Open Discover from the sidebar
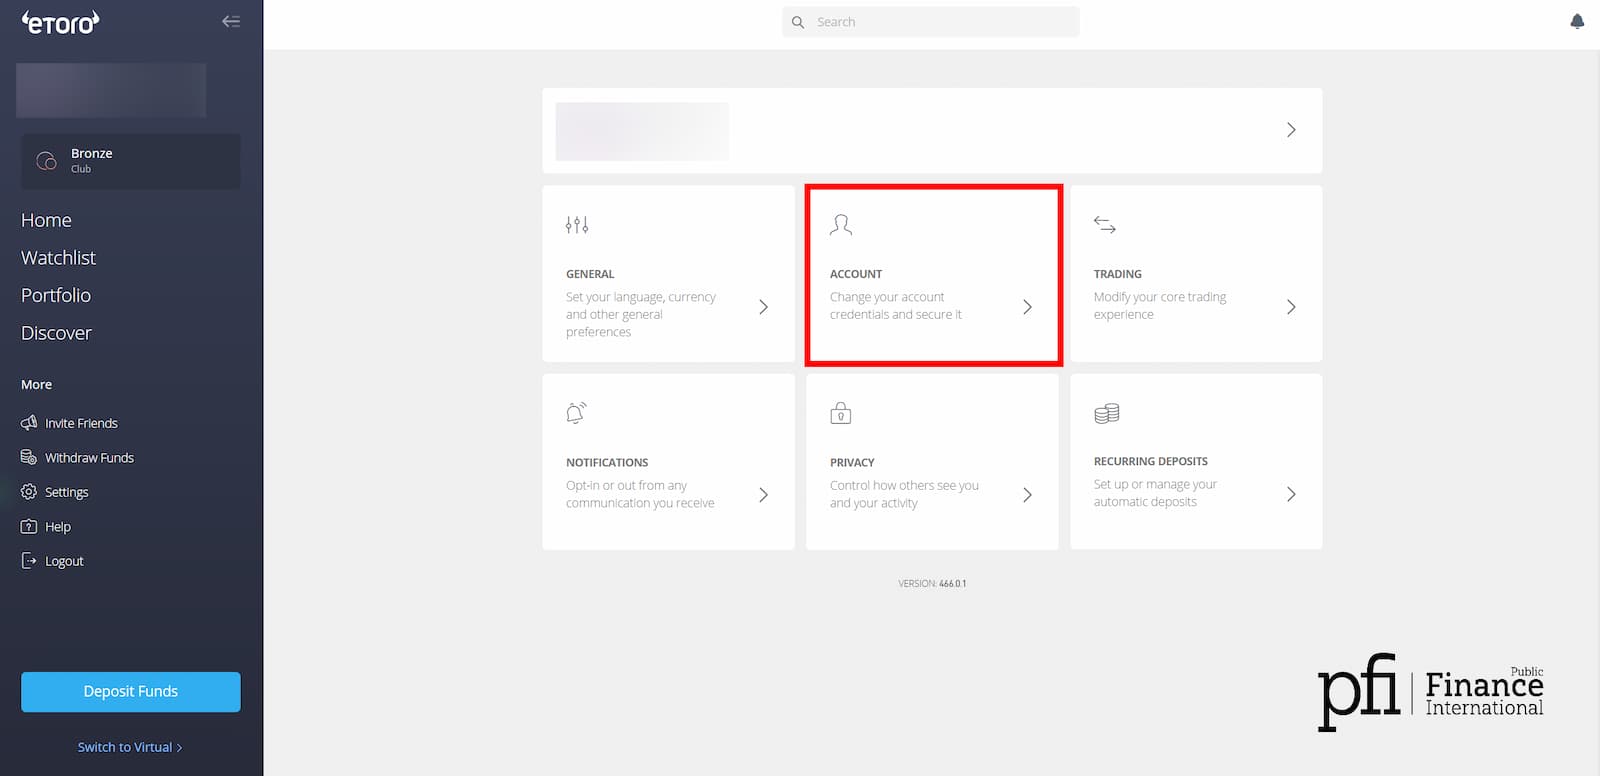The image size is (1600, 776). [x=56, y=333]
